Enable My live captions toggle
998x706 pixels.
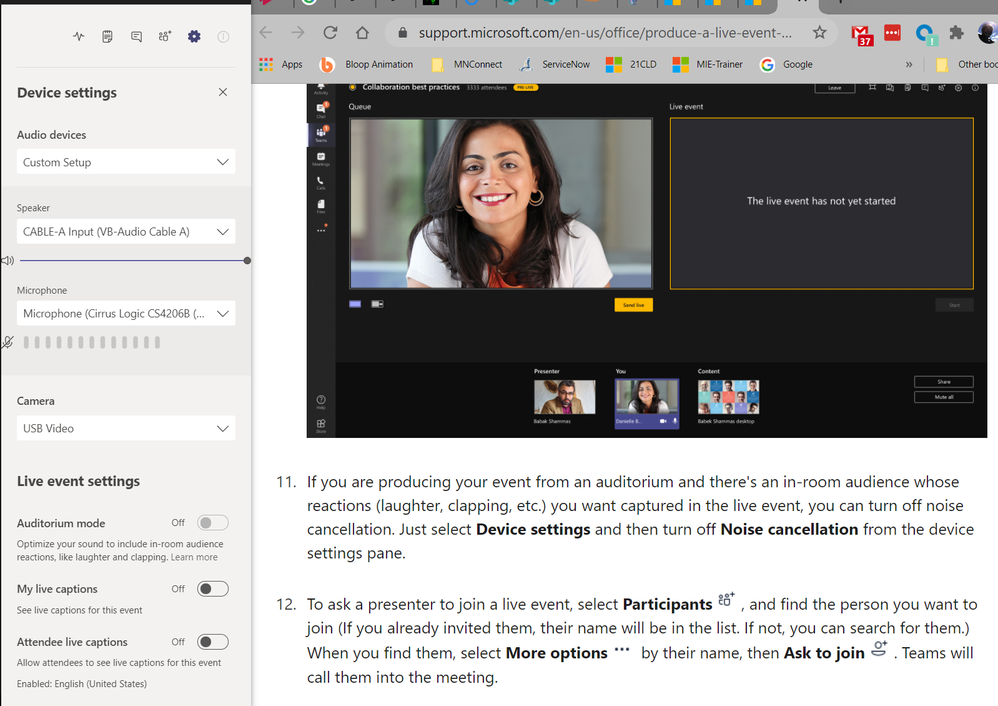[212, 589]
